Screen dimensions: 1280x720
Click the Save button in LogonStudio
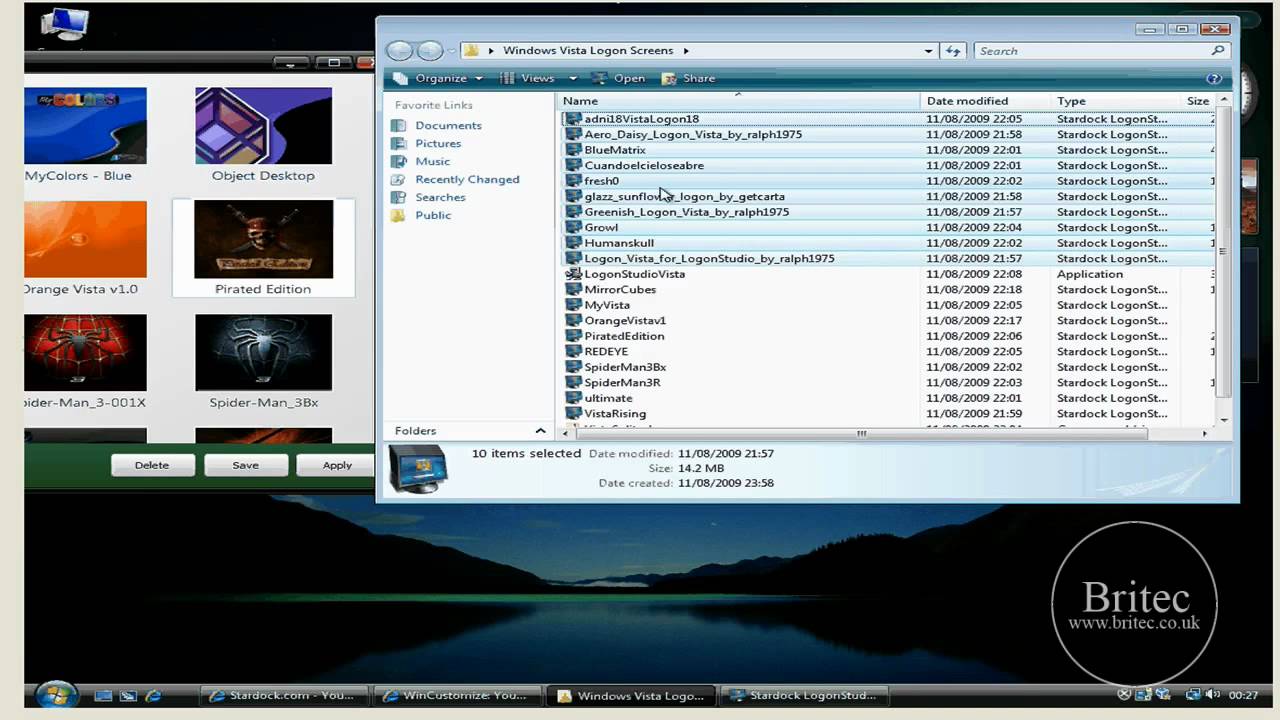point(245,465)
